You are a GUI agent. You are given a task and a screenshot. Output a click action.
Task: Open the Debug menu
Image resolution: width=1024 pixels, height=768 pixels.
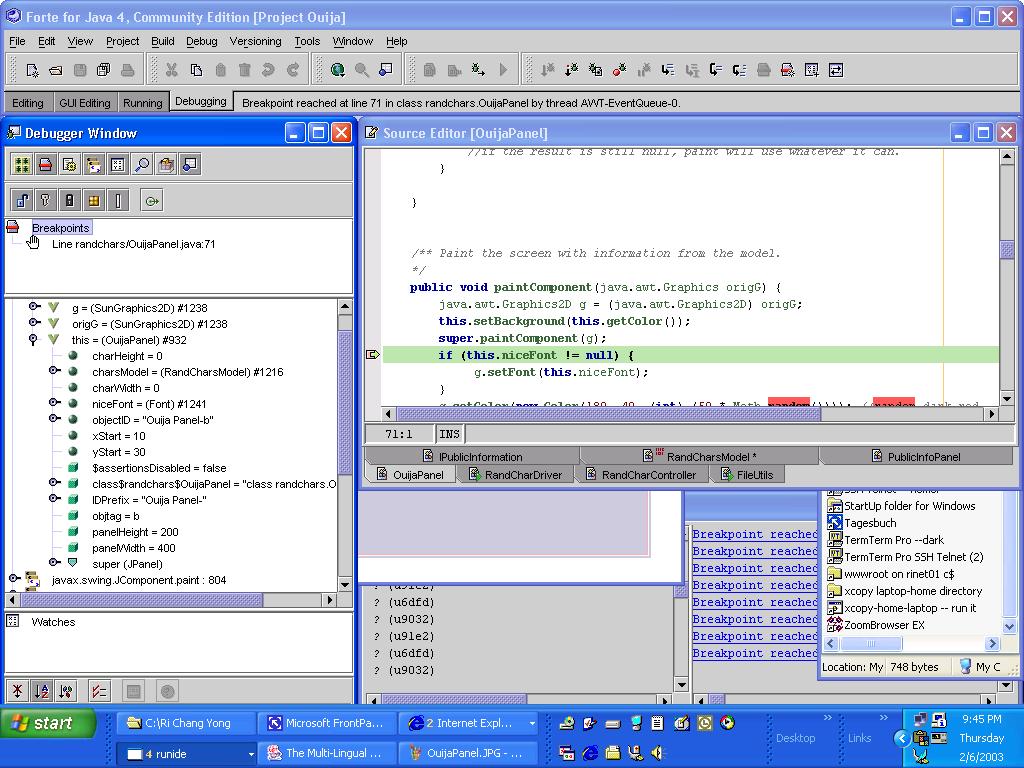(x=201, y=41)
